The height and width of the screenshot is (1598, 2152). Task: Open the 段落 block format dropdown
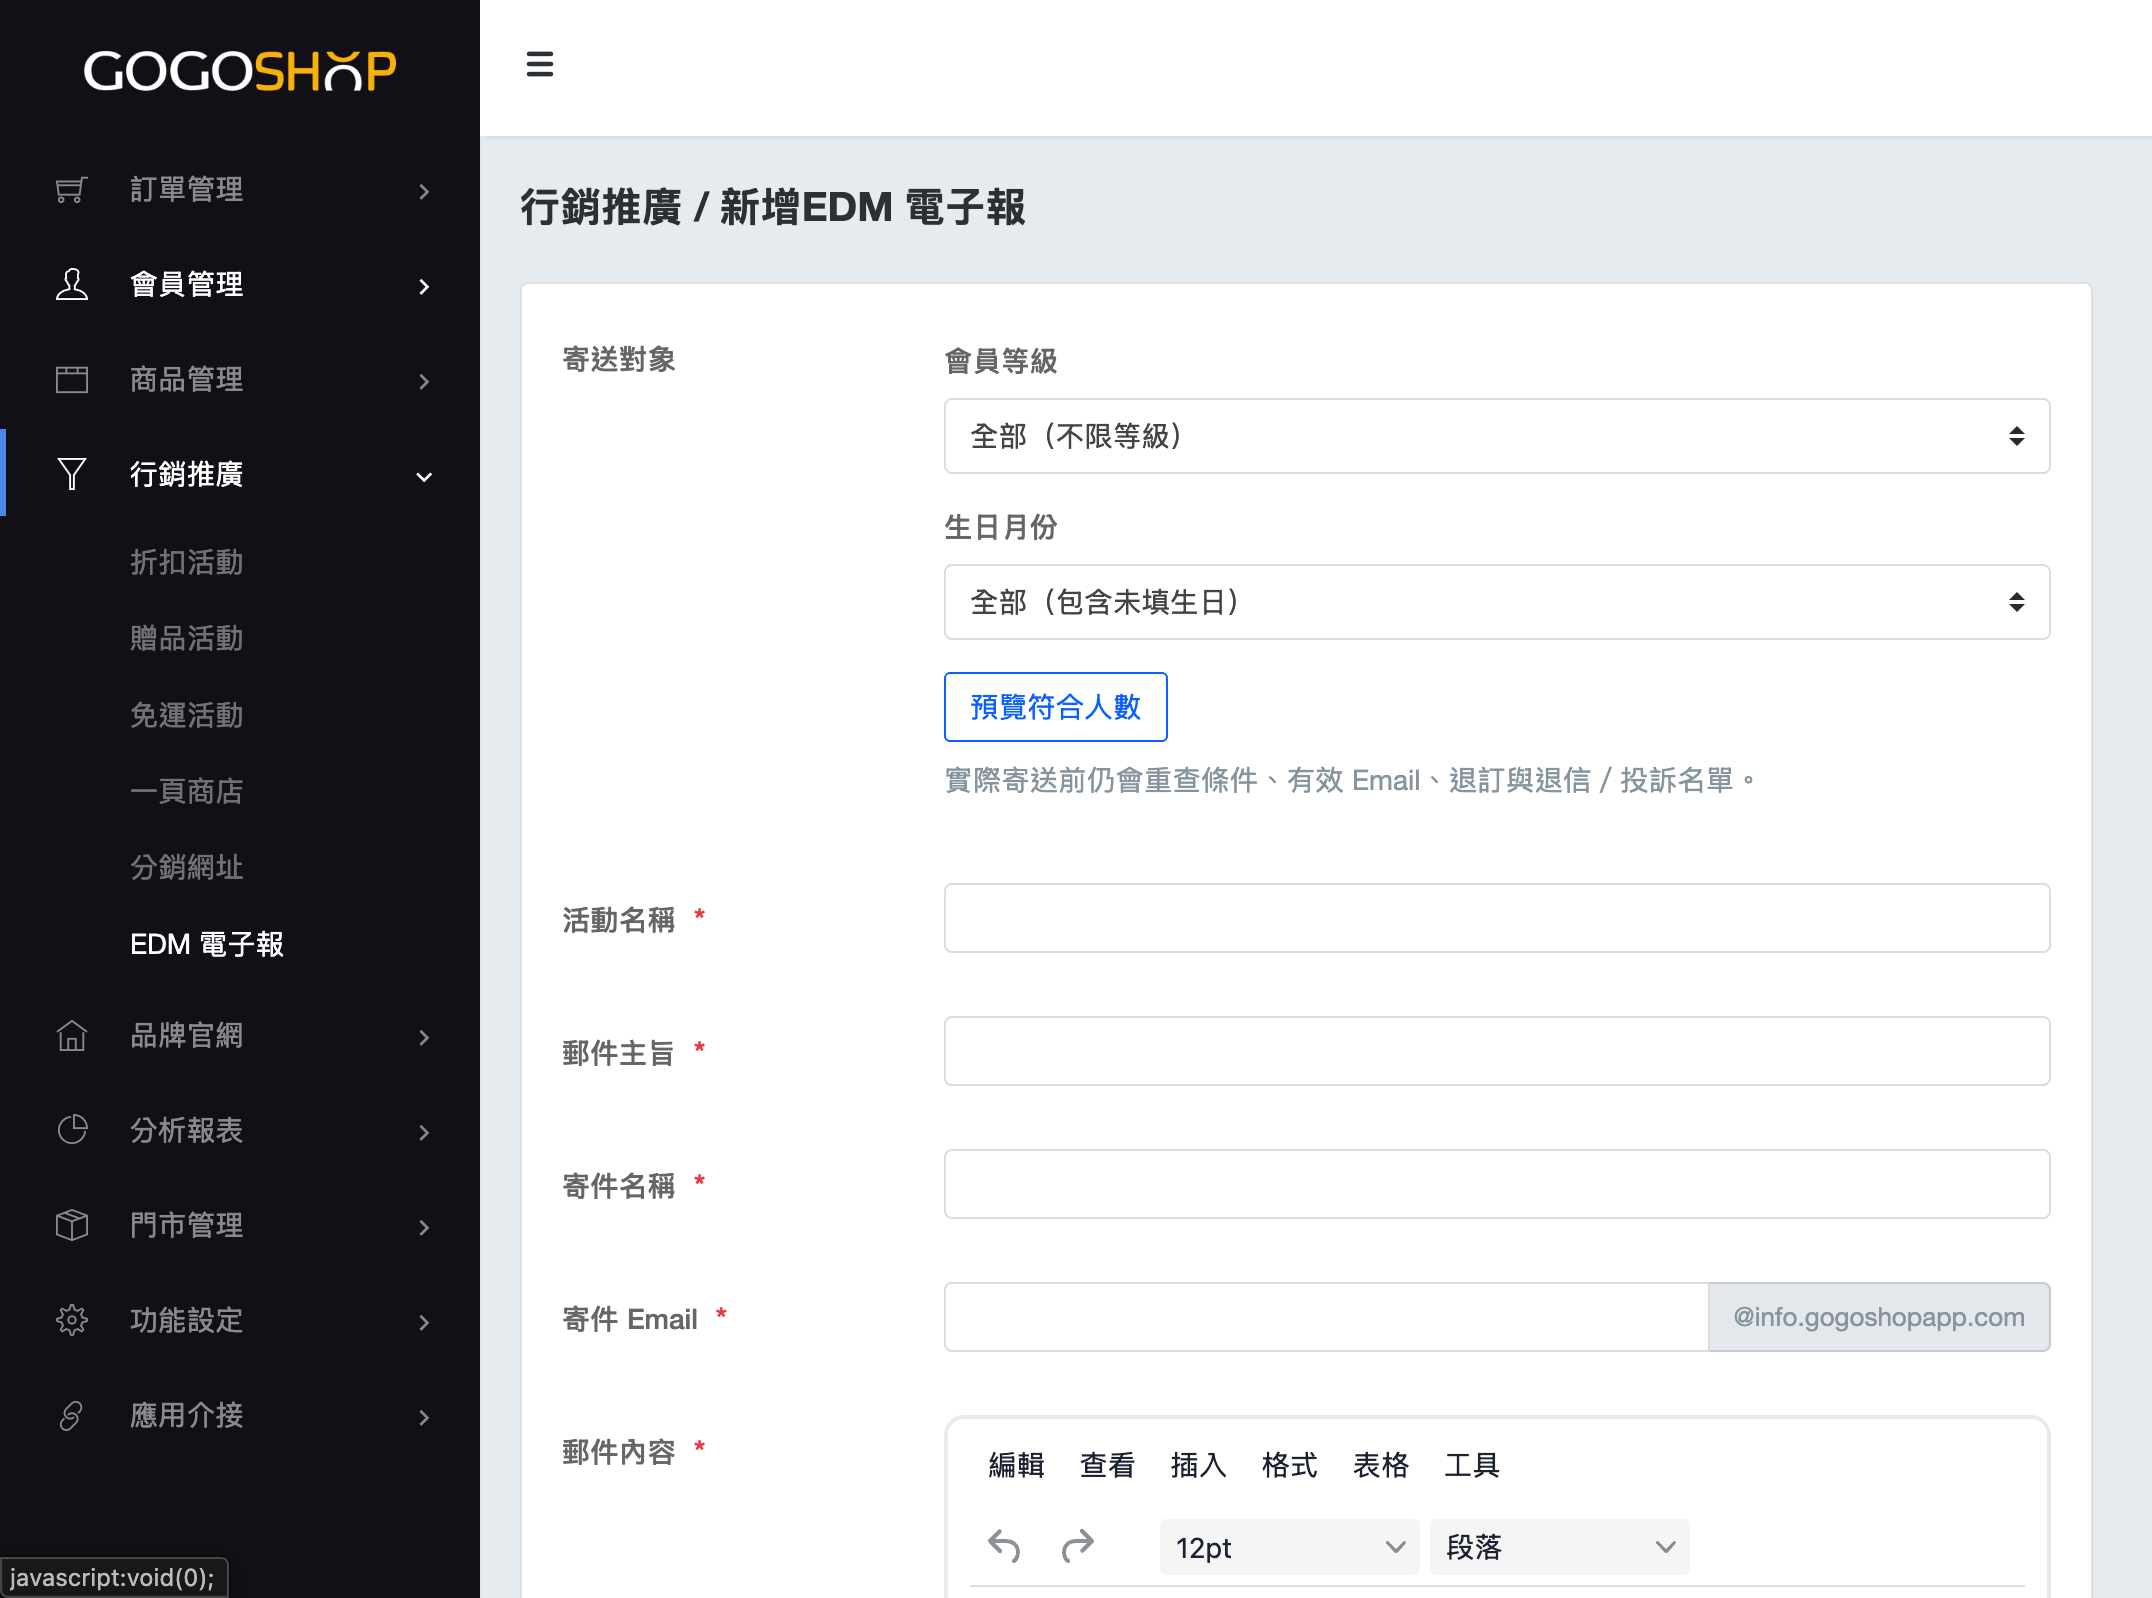pyautogui.click(x=1559, y=1547)
